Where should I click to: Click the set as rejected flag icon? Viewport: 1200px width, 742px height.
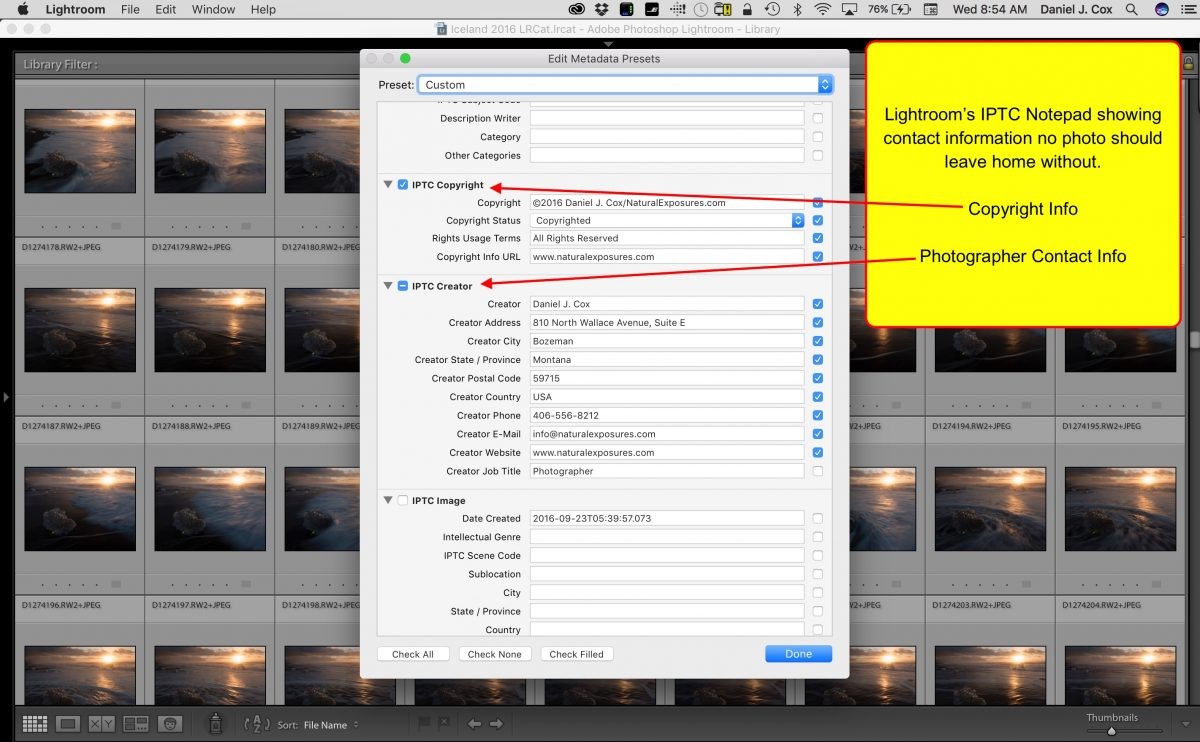[x=443, y=723]
